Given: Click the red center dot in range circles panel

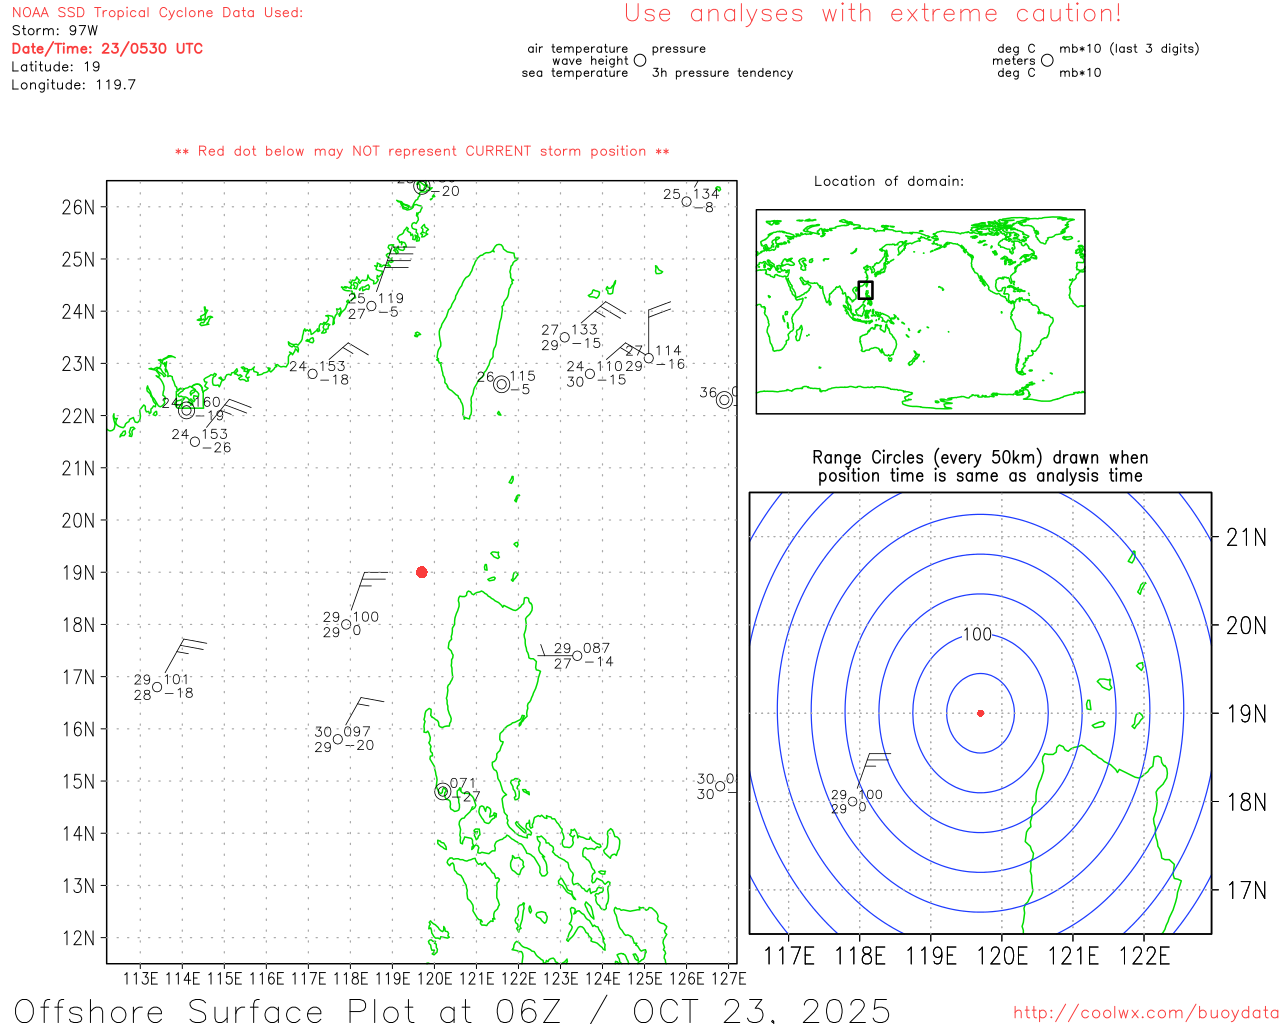Looking at the screenshot, I should (980, 713).
